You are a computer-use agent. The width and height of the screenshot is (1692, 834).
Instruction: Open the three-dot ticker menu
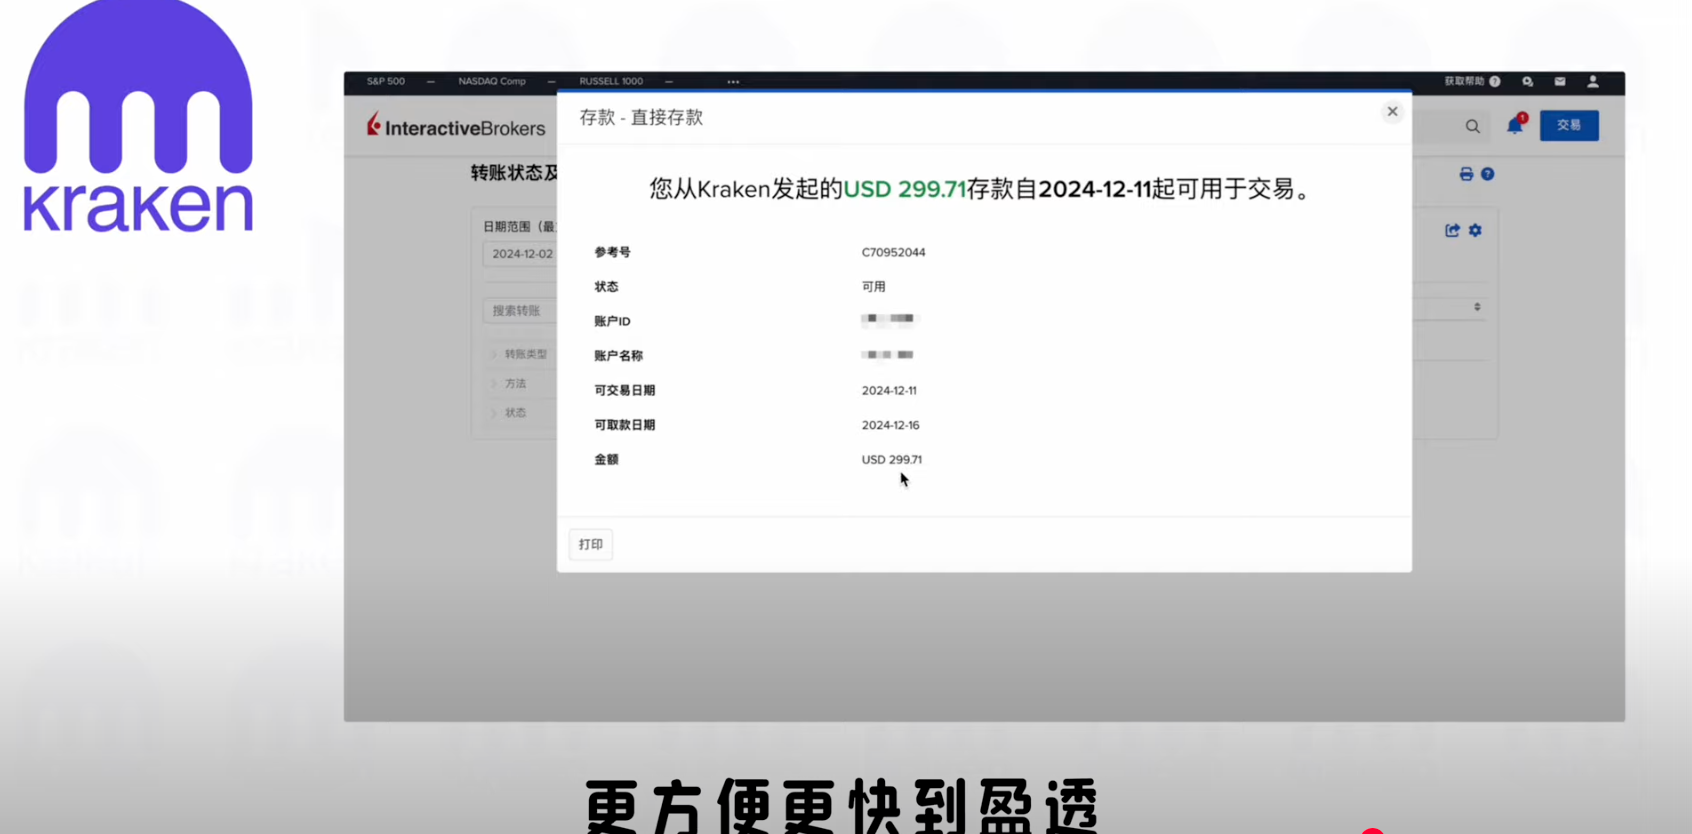click(733, 82)
